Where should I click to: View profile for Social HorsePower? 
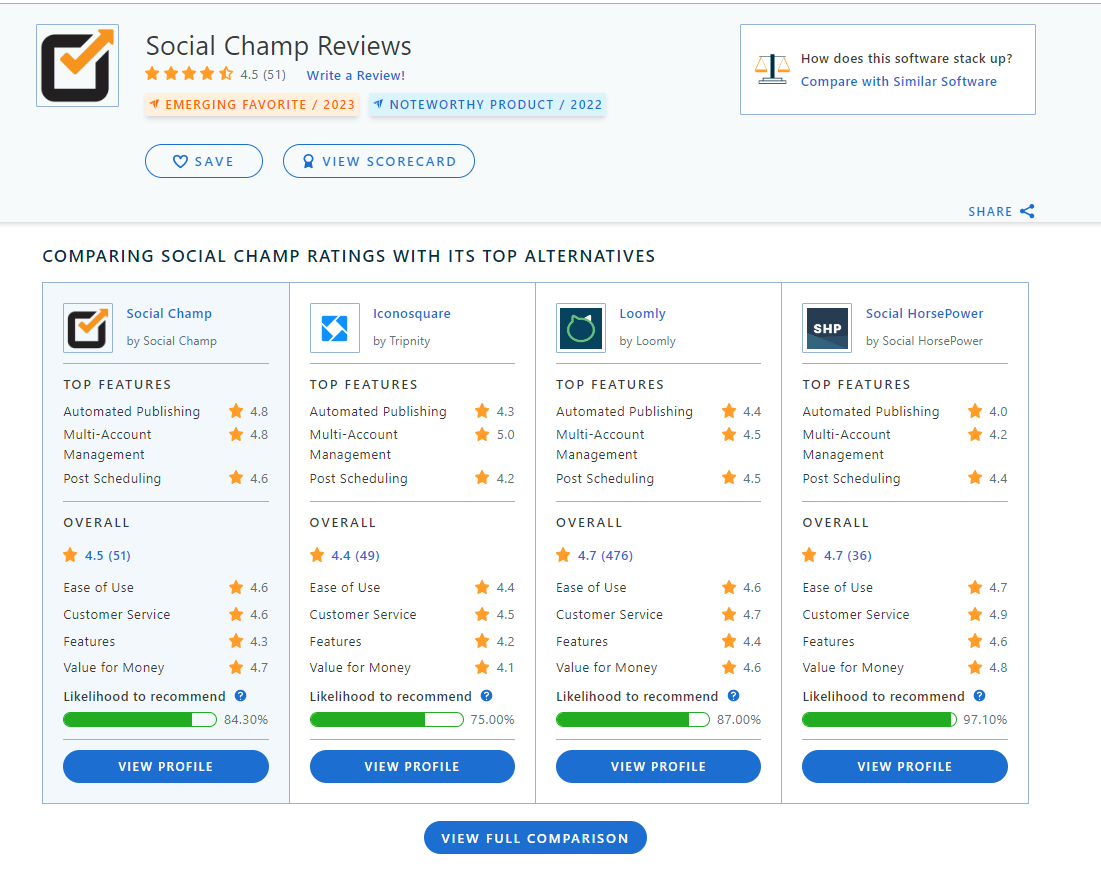pyautogui.click(x=905, y=766)
